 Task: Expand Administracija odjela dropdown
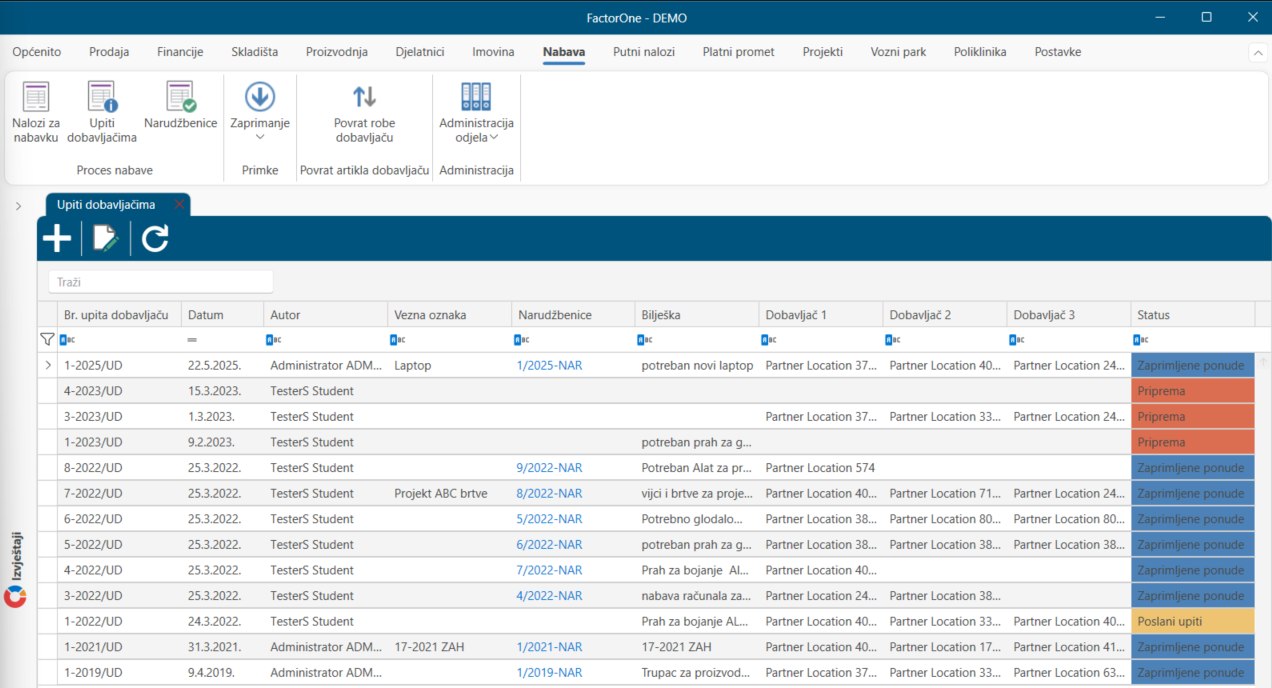point(476,112)
